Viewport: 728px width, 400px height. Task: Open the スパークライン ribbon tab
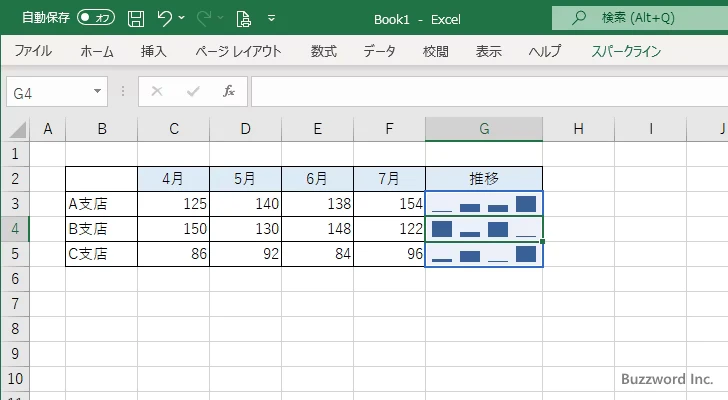pos(626,51)
